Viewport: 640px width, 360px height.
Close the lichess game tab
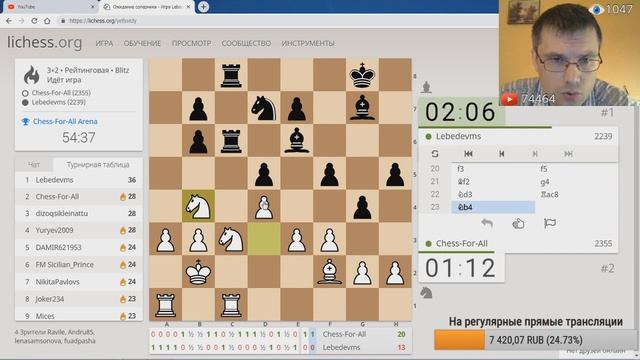pos(188,7)
